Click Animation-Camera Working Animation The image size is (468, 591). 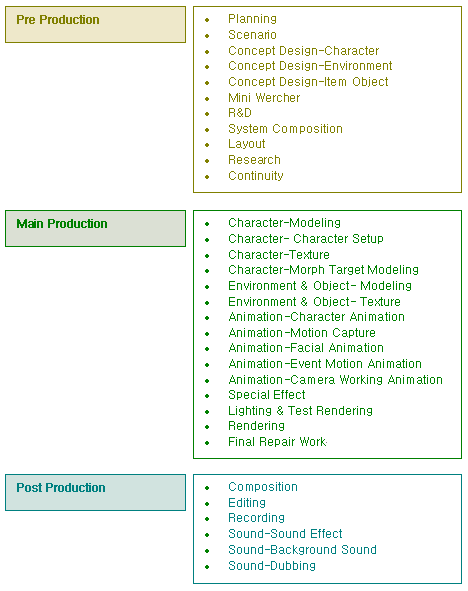click(x=335, y=380)
